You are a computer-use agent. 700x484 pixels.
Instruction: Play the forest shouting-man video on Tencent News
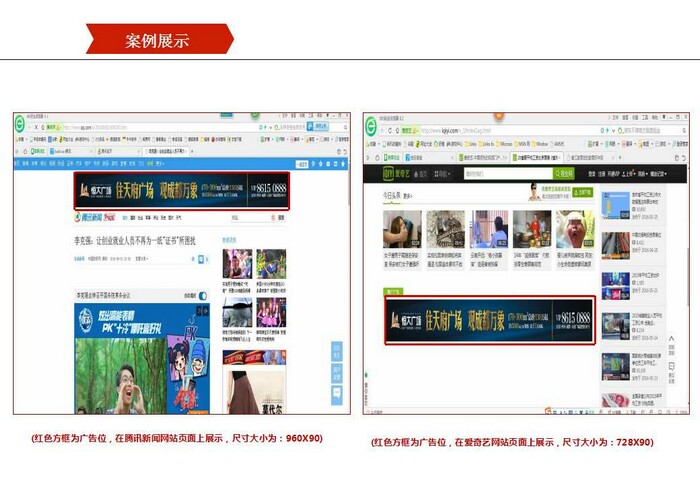pos(142,359)
